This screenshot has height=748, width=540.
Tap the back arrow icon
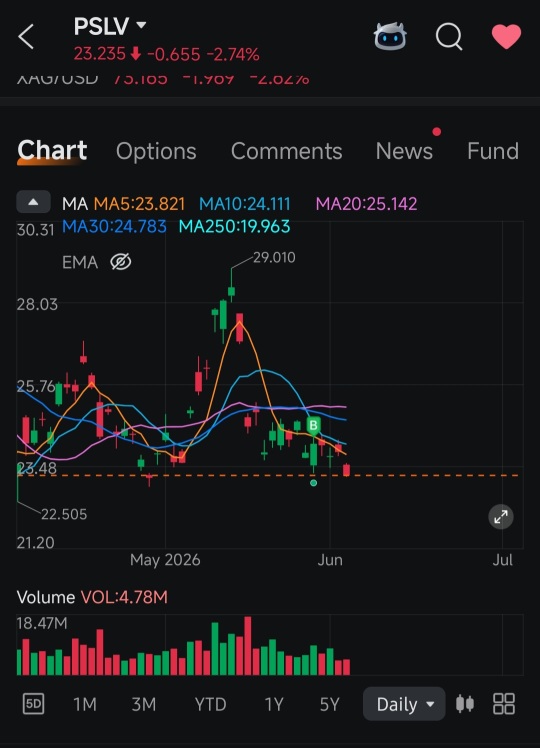point(26,37)
